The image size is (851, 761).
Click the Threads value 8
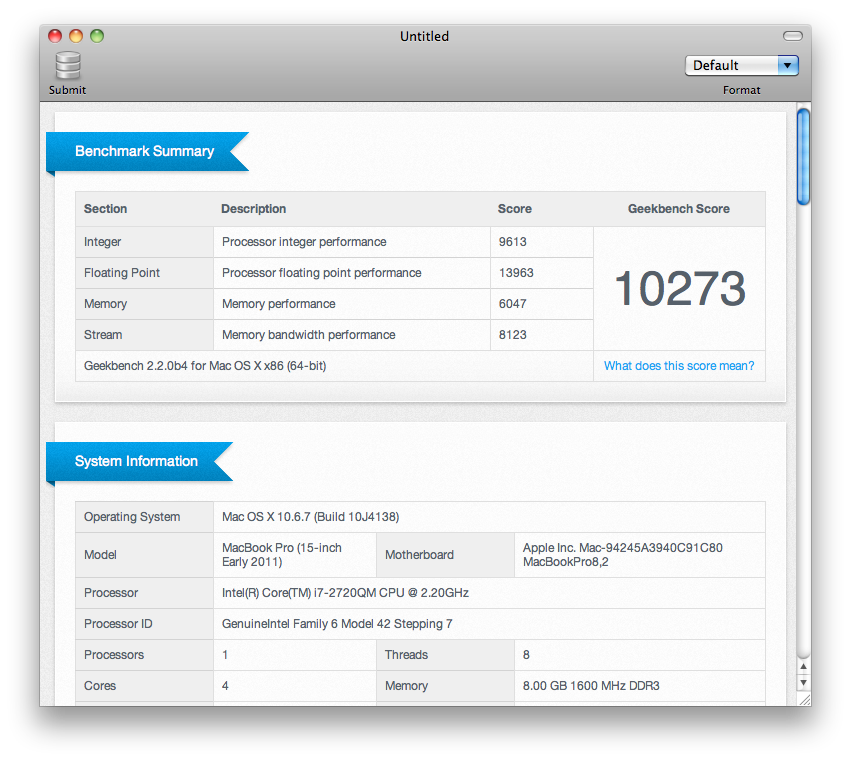pos(526,655)
